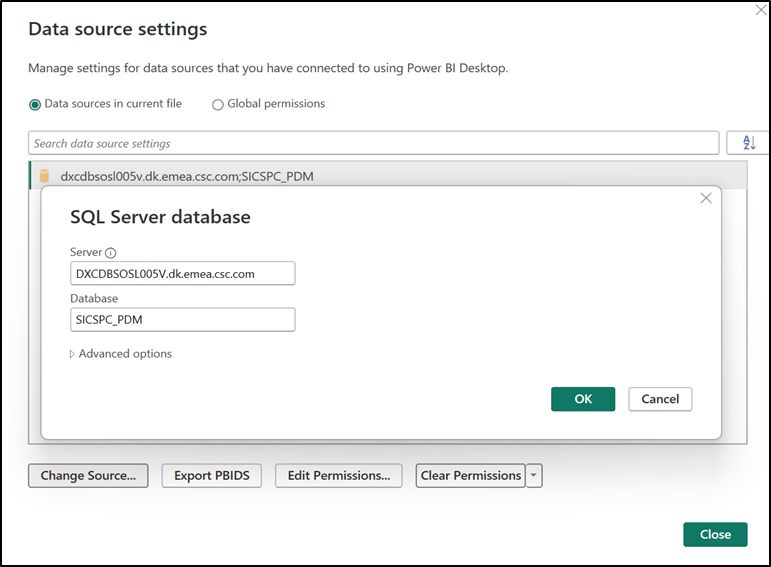771x567 pixels.
Task: Select the dxcdbsosl005v.dk.emea.csc.com data source entry
Action: 188,177
